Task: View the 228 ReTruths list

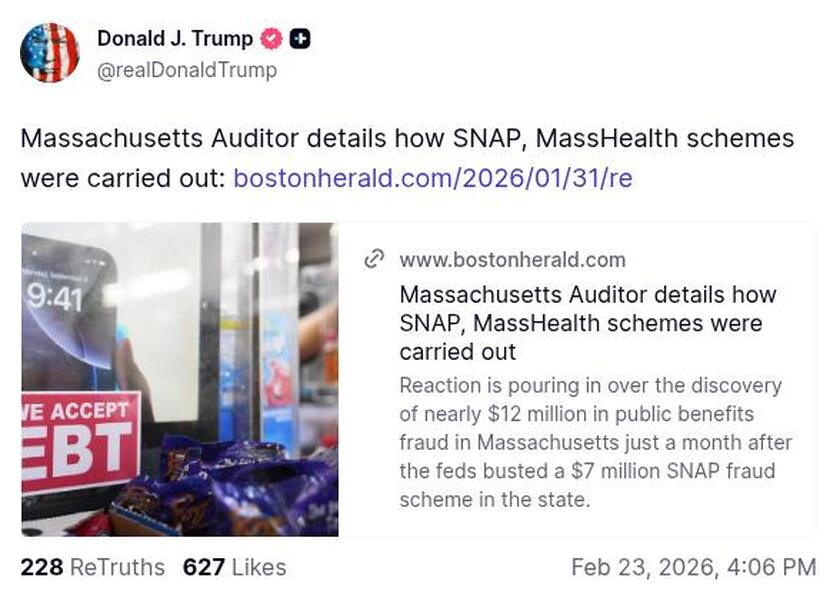Action: point(92,568)
